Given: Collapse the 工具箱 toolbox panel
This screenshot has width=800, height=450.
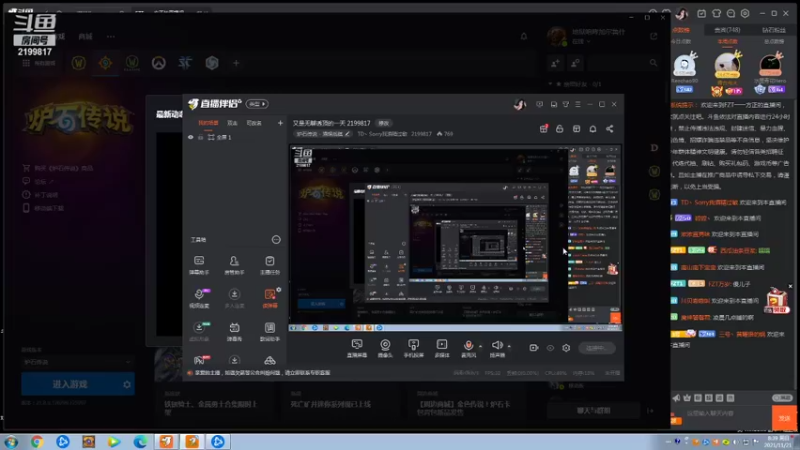Looking at the screenshot, I should pos(276,239).
